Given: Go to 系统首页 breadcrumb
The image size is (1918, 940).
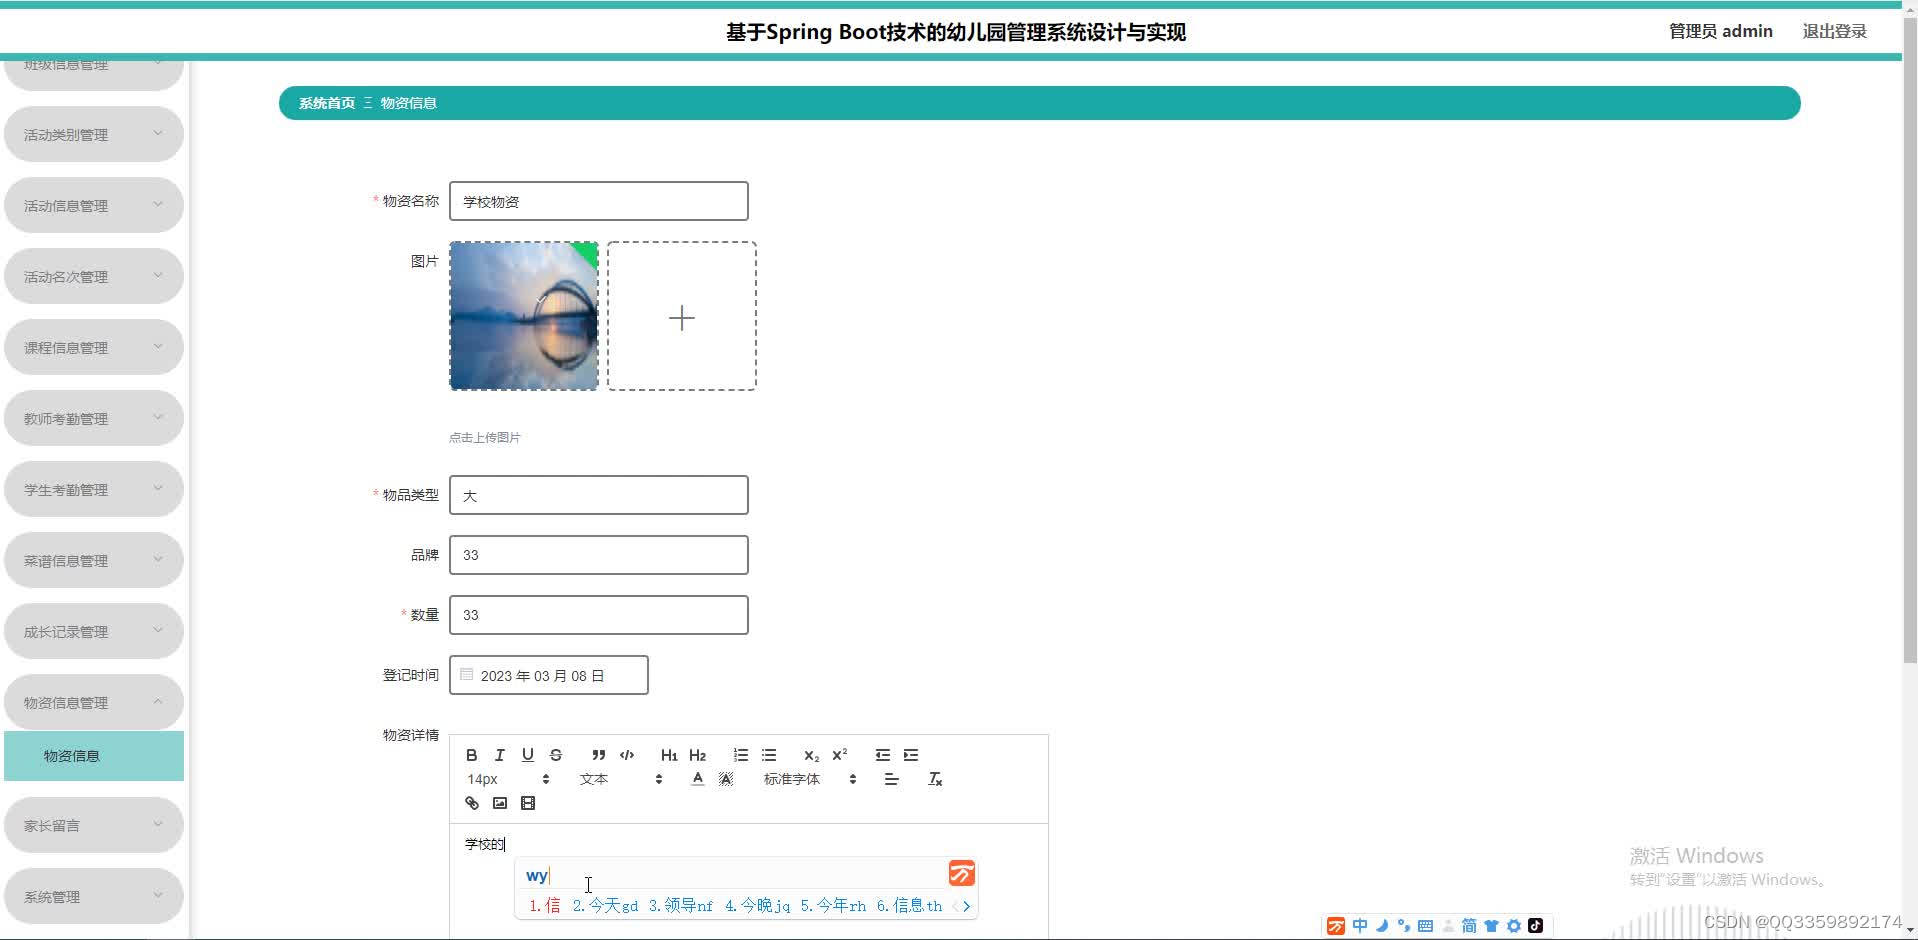Looking at the screenshot, I should pyautogui.click(x=327, y=103).
